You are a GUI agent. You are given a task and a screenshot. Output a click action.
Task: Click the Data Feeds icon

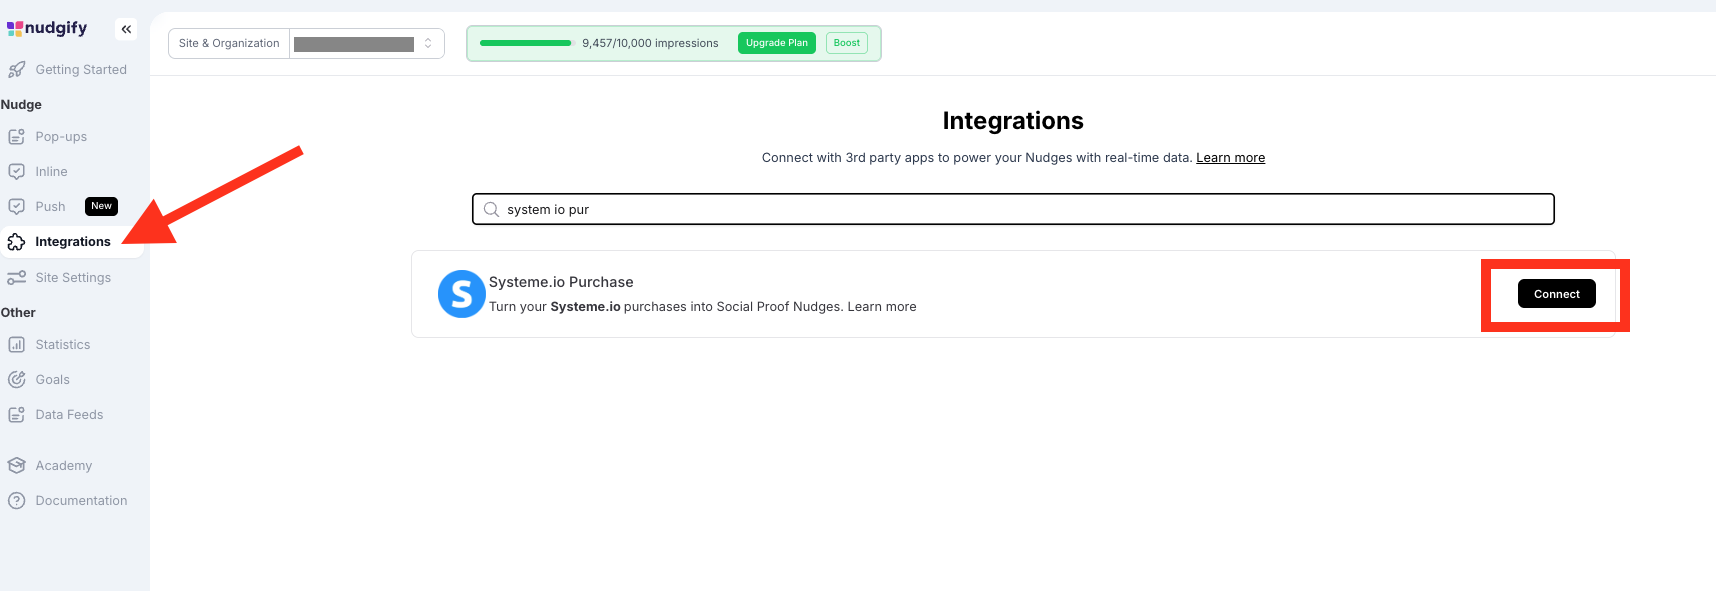pyautogui.click(x=17, y=415)
